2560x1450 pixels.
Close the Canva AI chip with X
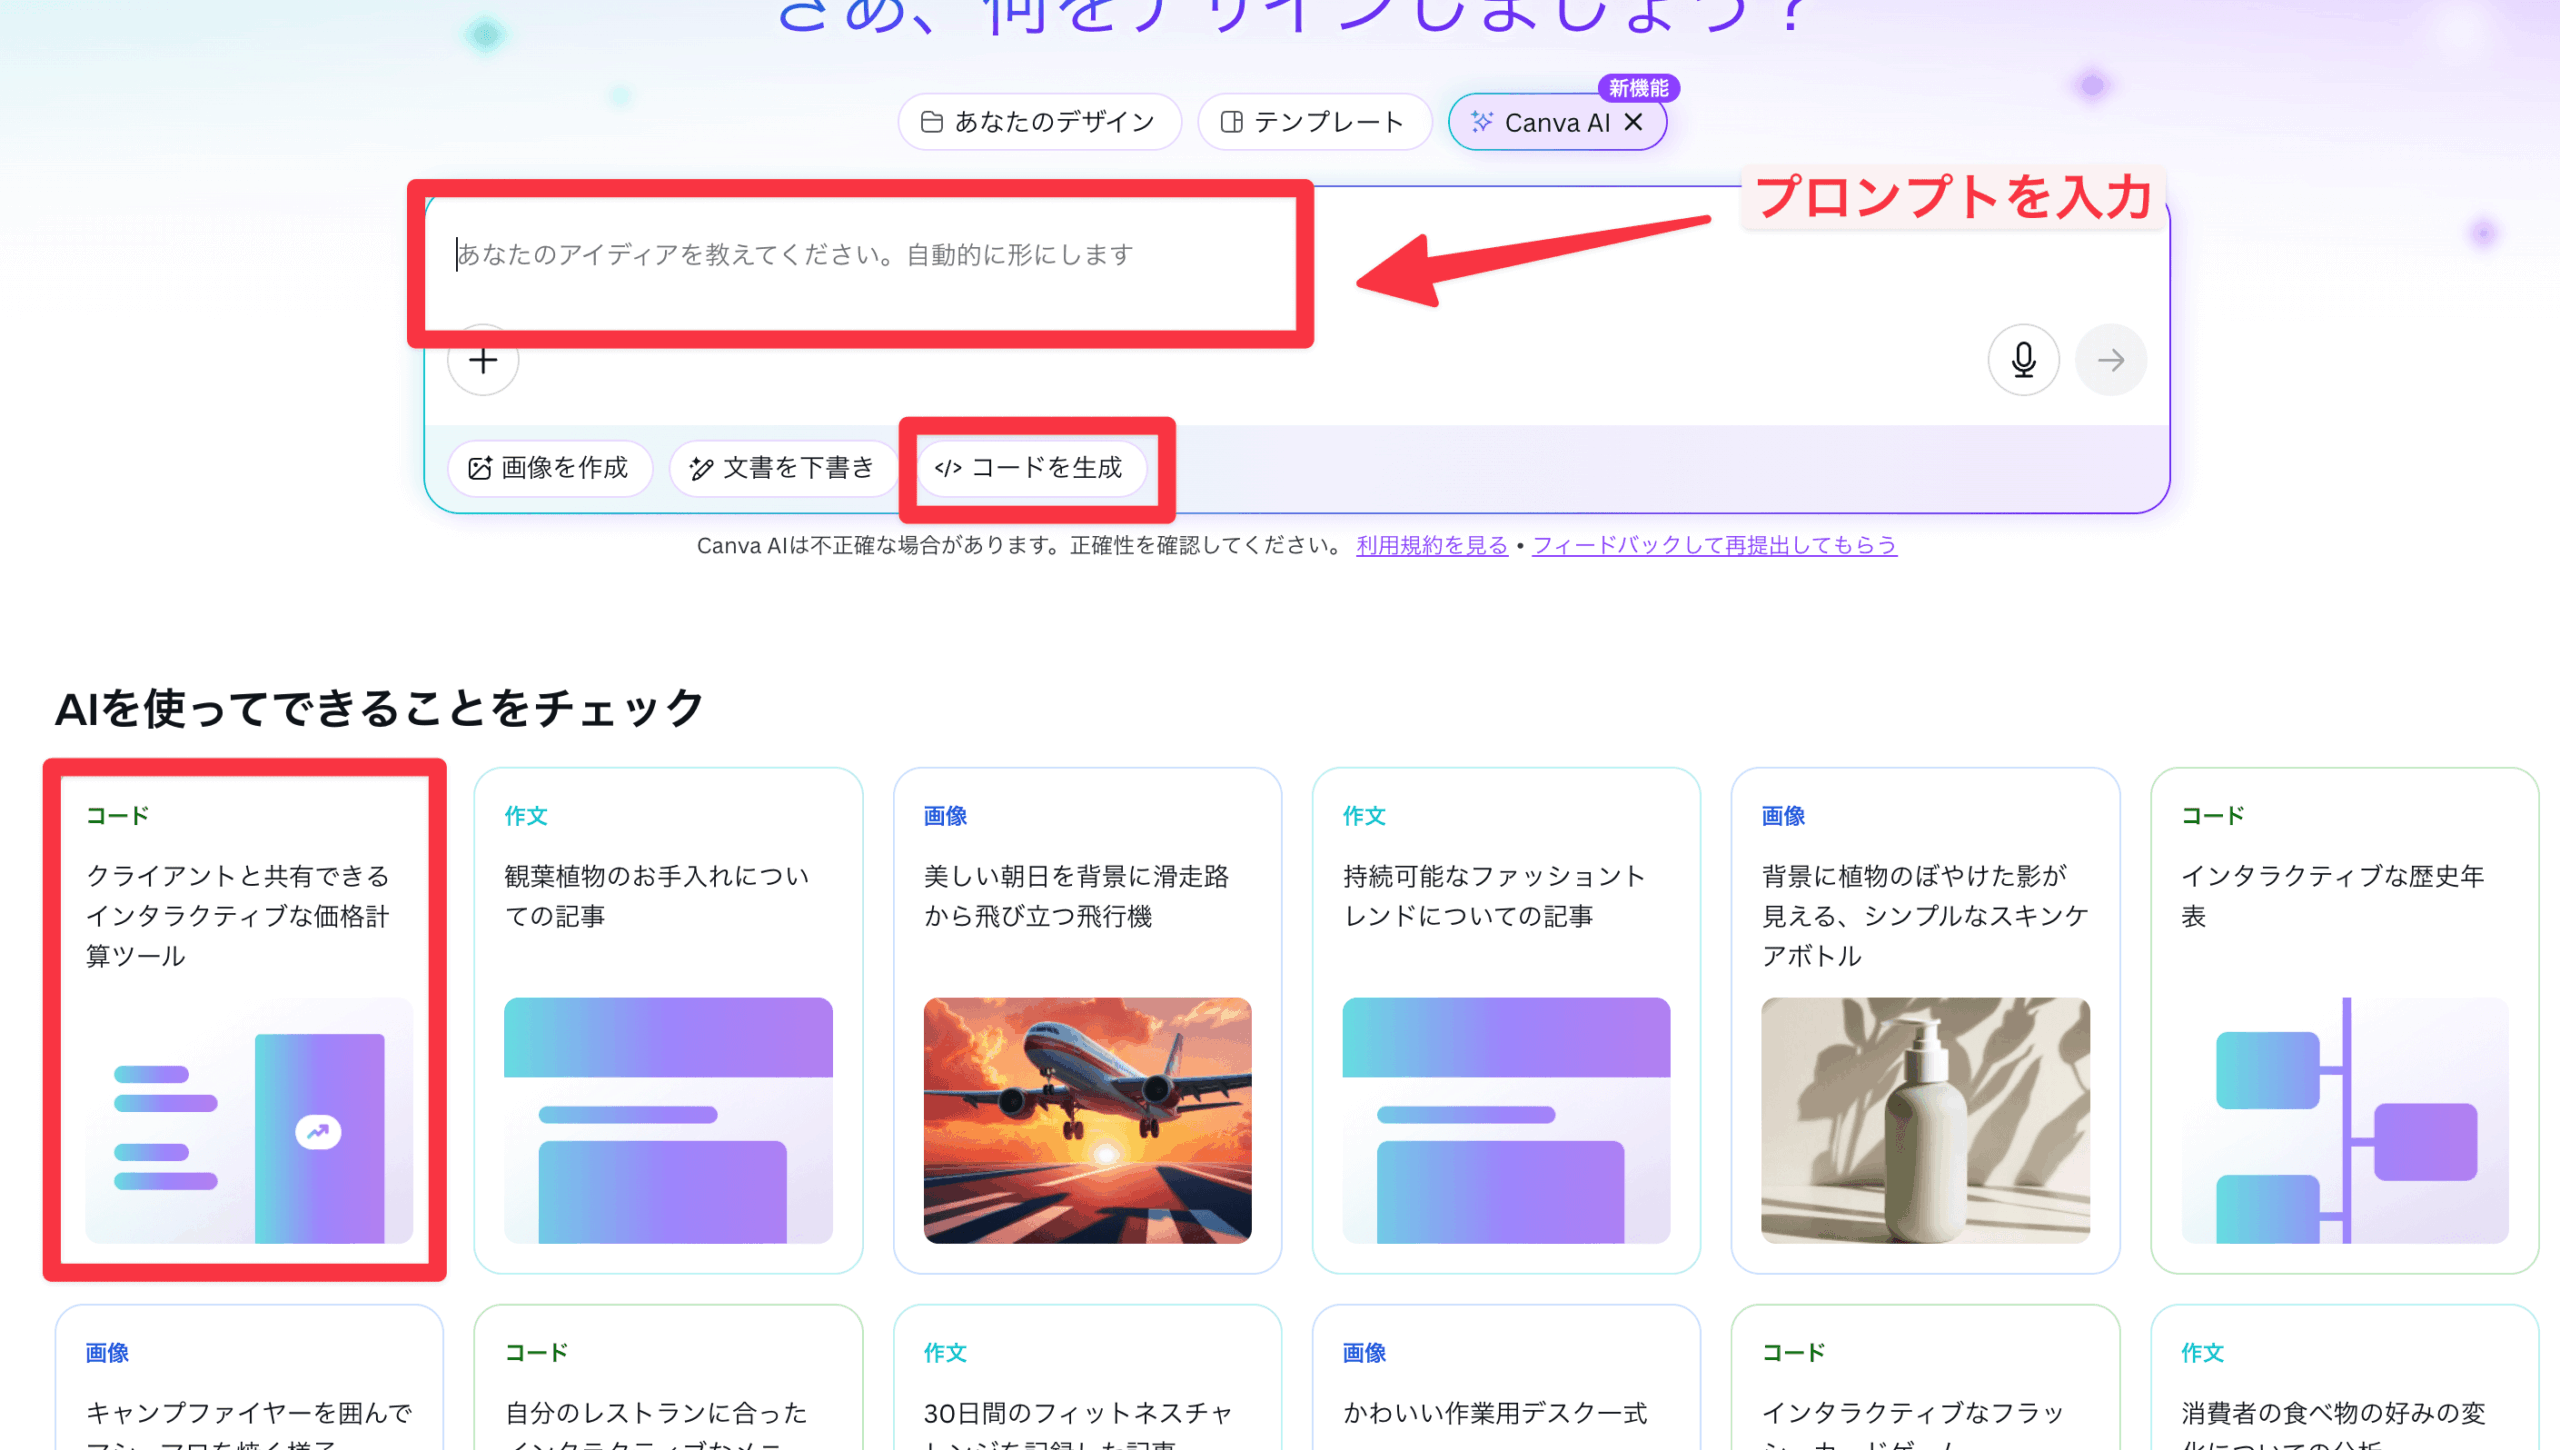1634,122
